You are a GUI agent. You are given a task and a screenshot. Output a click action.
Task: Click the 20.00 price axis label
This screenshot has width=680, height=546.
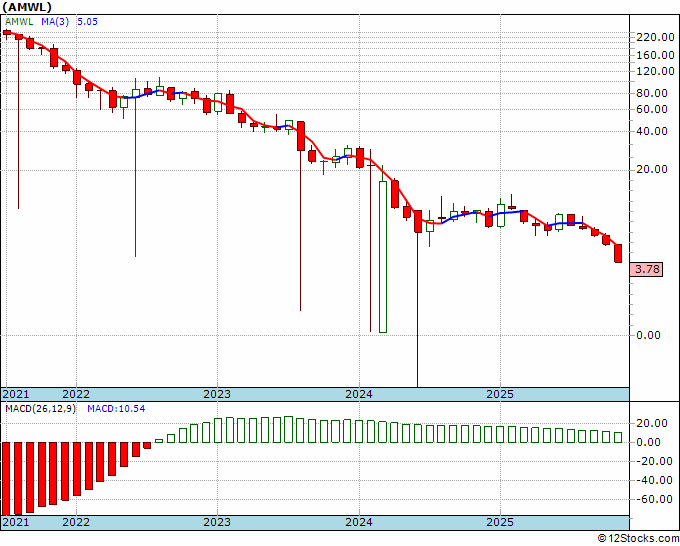(652, 169)
